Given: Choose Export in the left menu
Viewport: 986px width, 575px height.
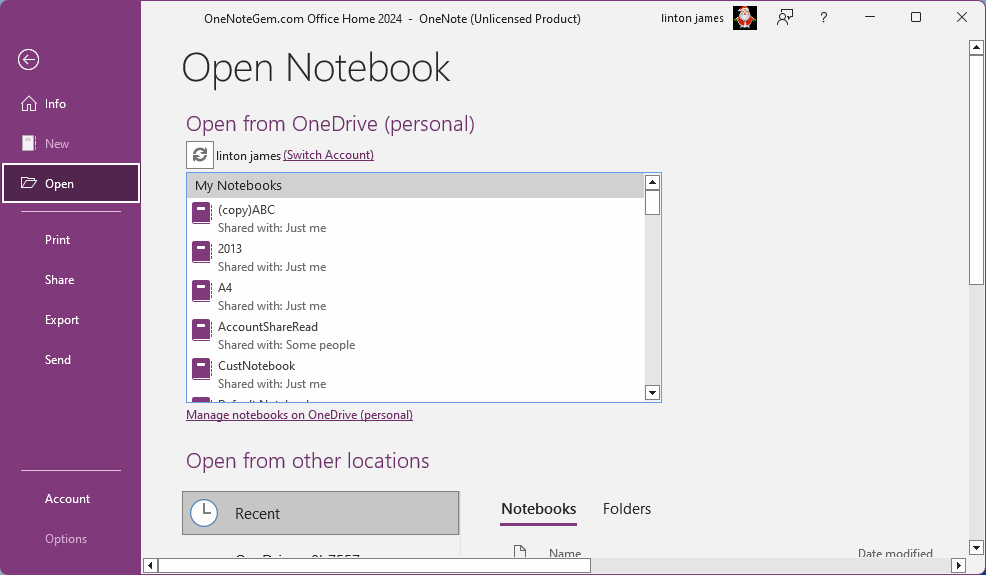Looking at the screenshot, I should coord(62,320).
